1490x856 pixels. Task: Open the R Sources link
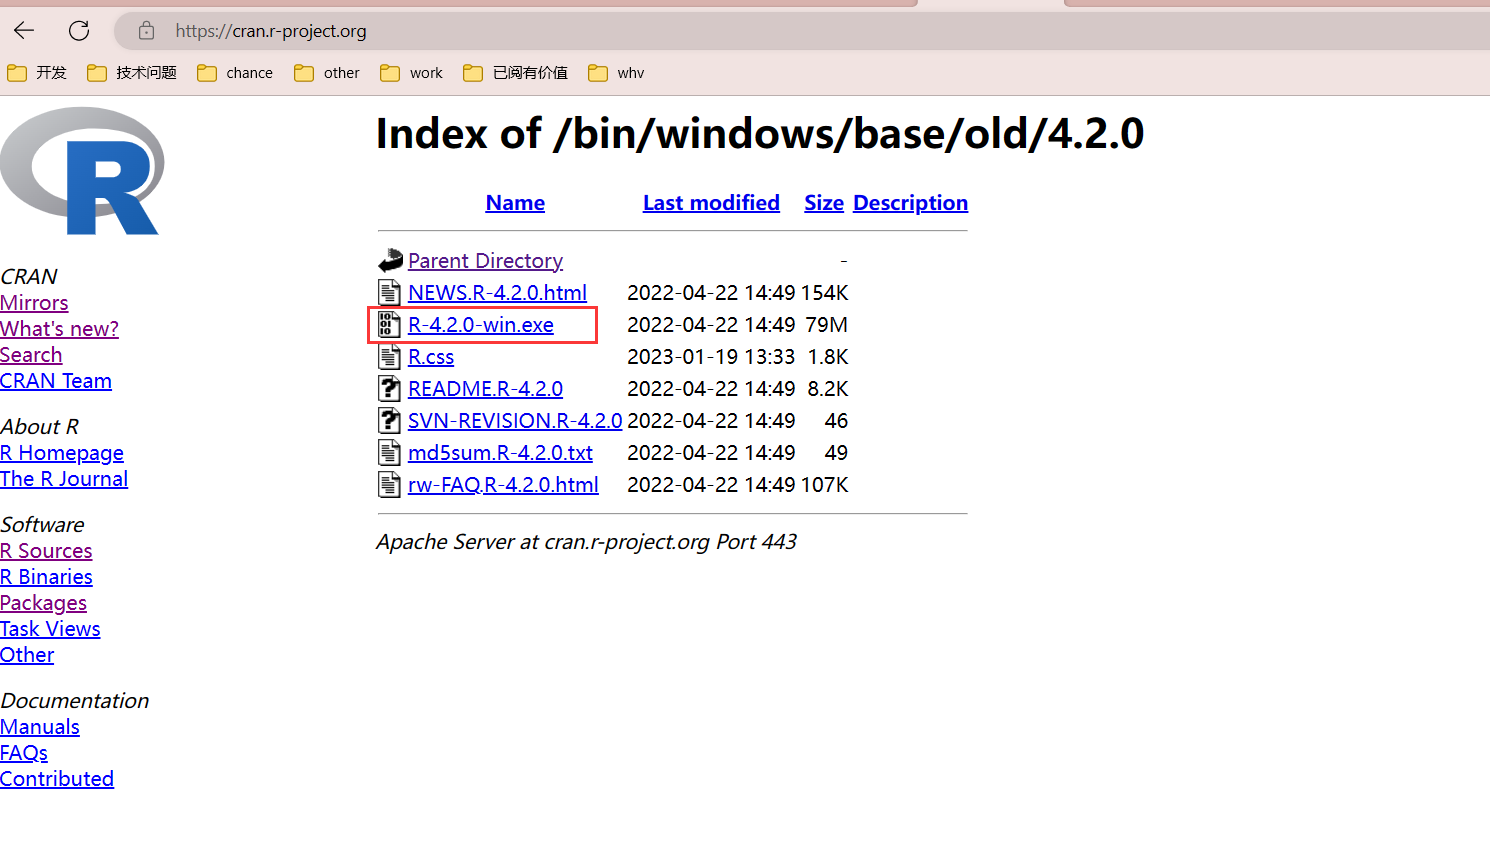46,551
